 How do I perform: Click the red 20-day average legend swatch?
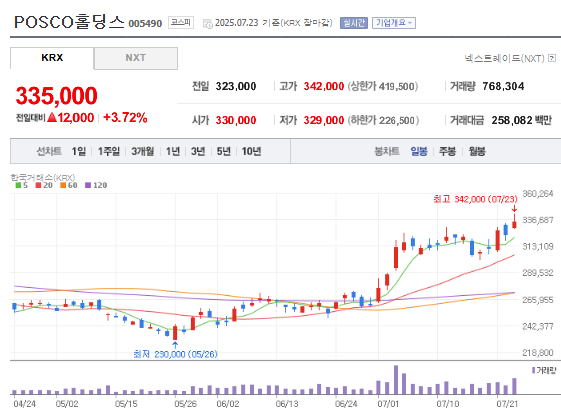(x=38, y=185)
